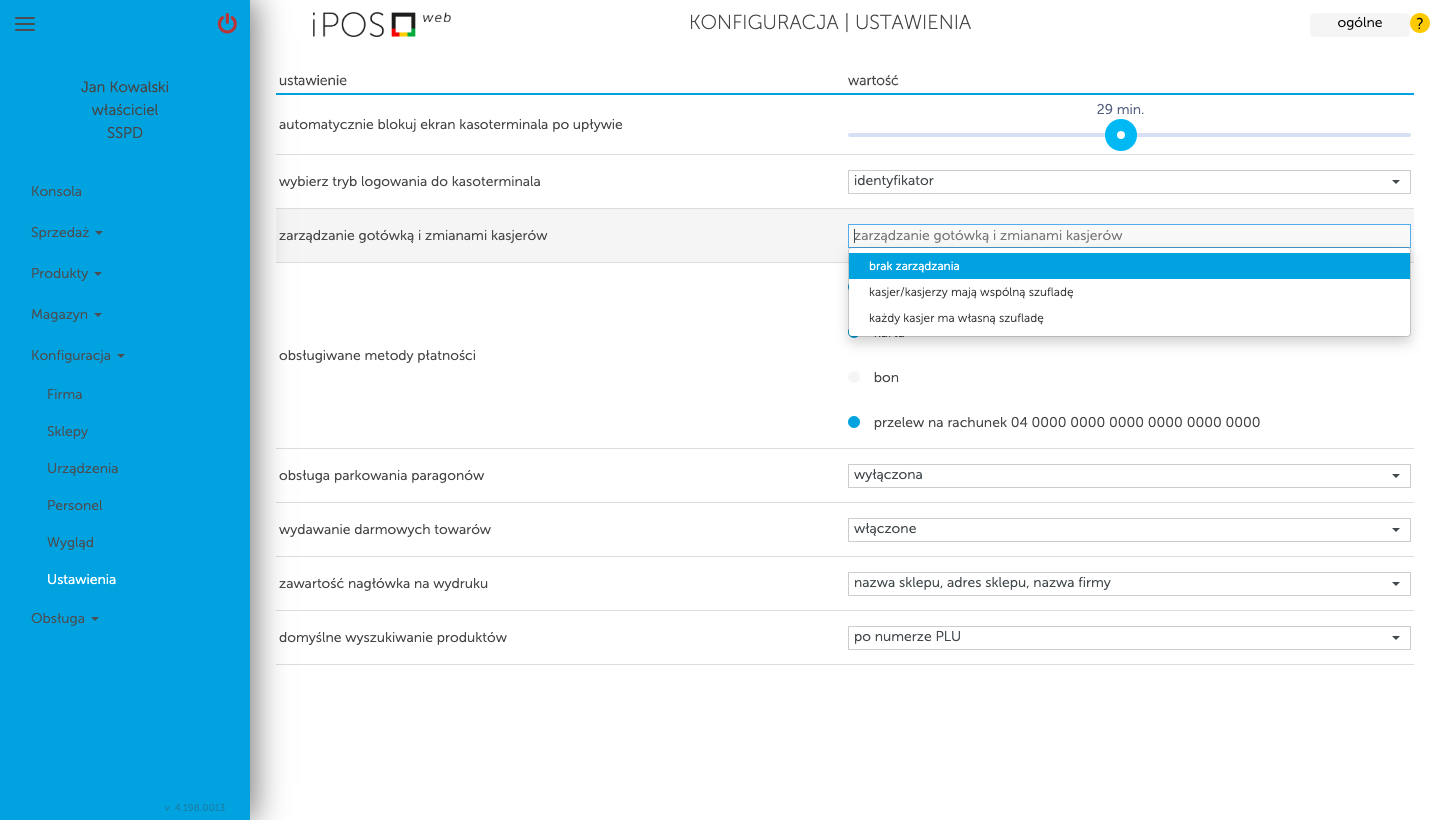Open the login mode dropdown showing identyfikator
Viewport: 1439px width, 820px height.
click(1129, 182)
